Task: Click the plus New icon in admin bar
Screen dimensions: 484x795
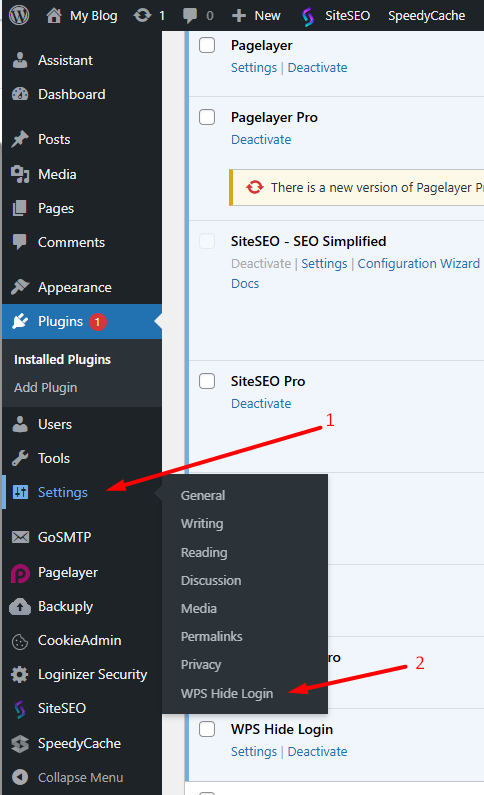Action: coord(239,16)
